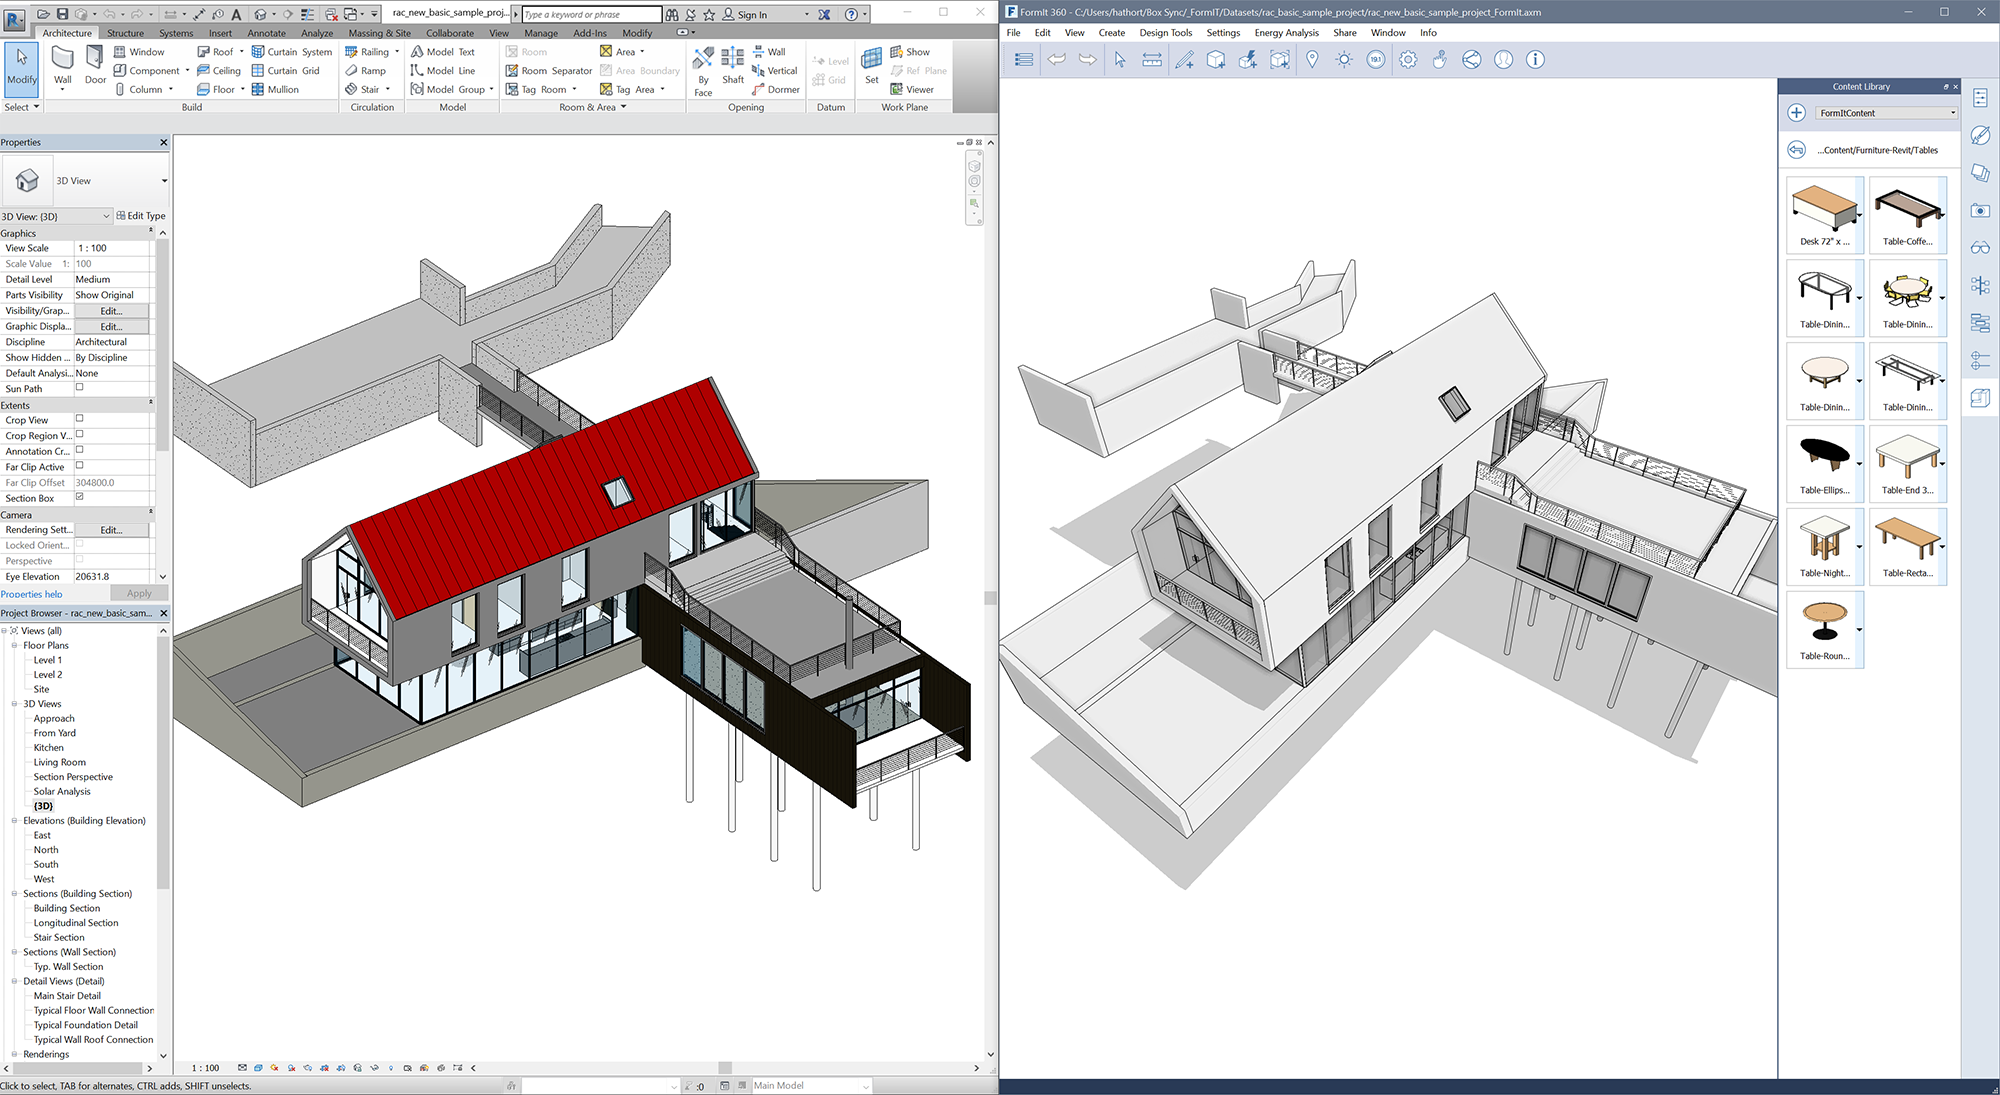Open the Materials paintbrush panel in FormIt

(x=1980, y=135)
